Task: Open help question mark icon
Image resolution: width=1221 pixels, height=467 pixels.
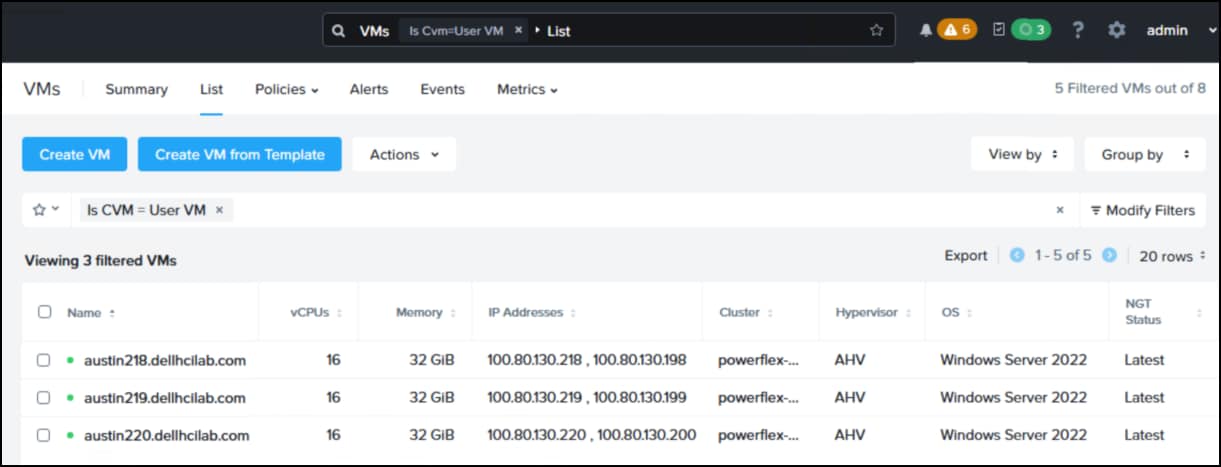Action: [1078, 30]
